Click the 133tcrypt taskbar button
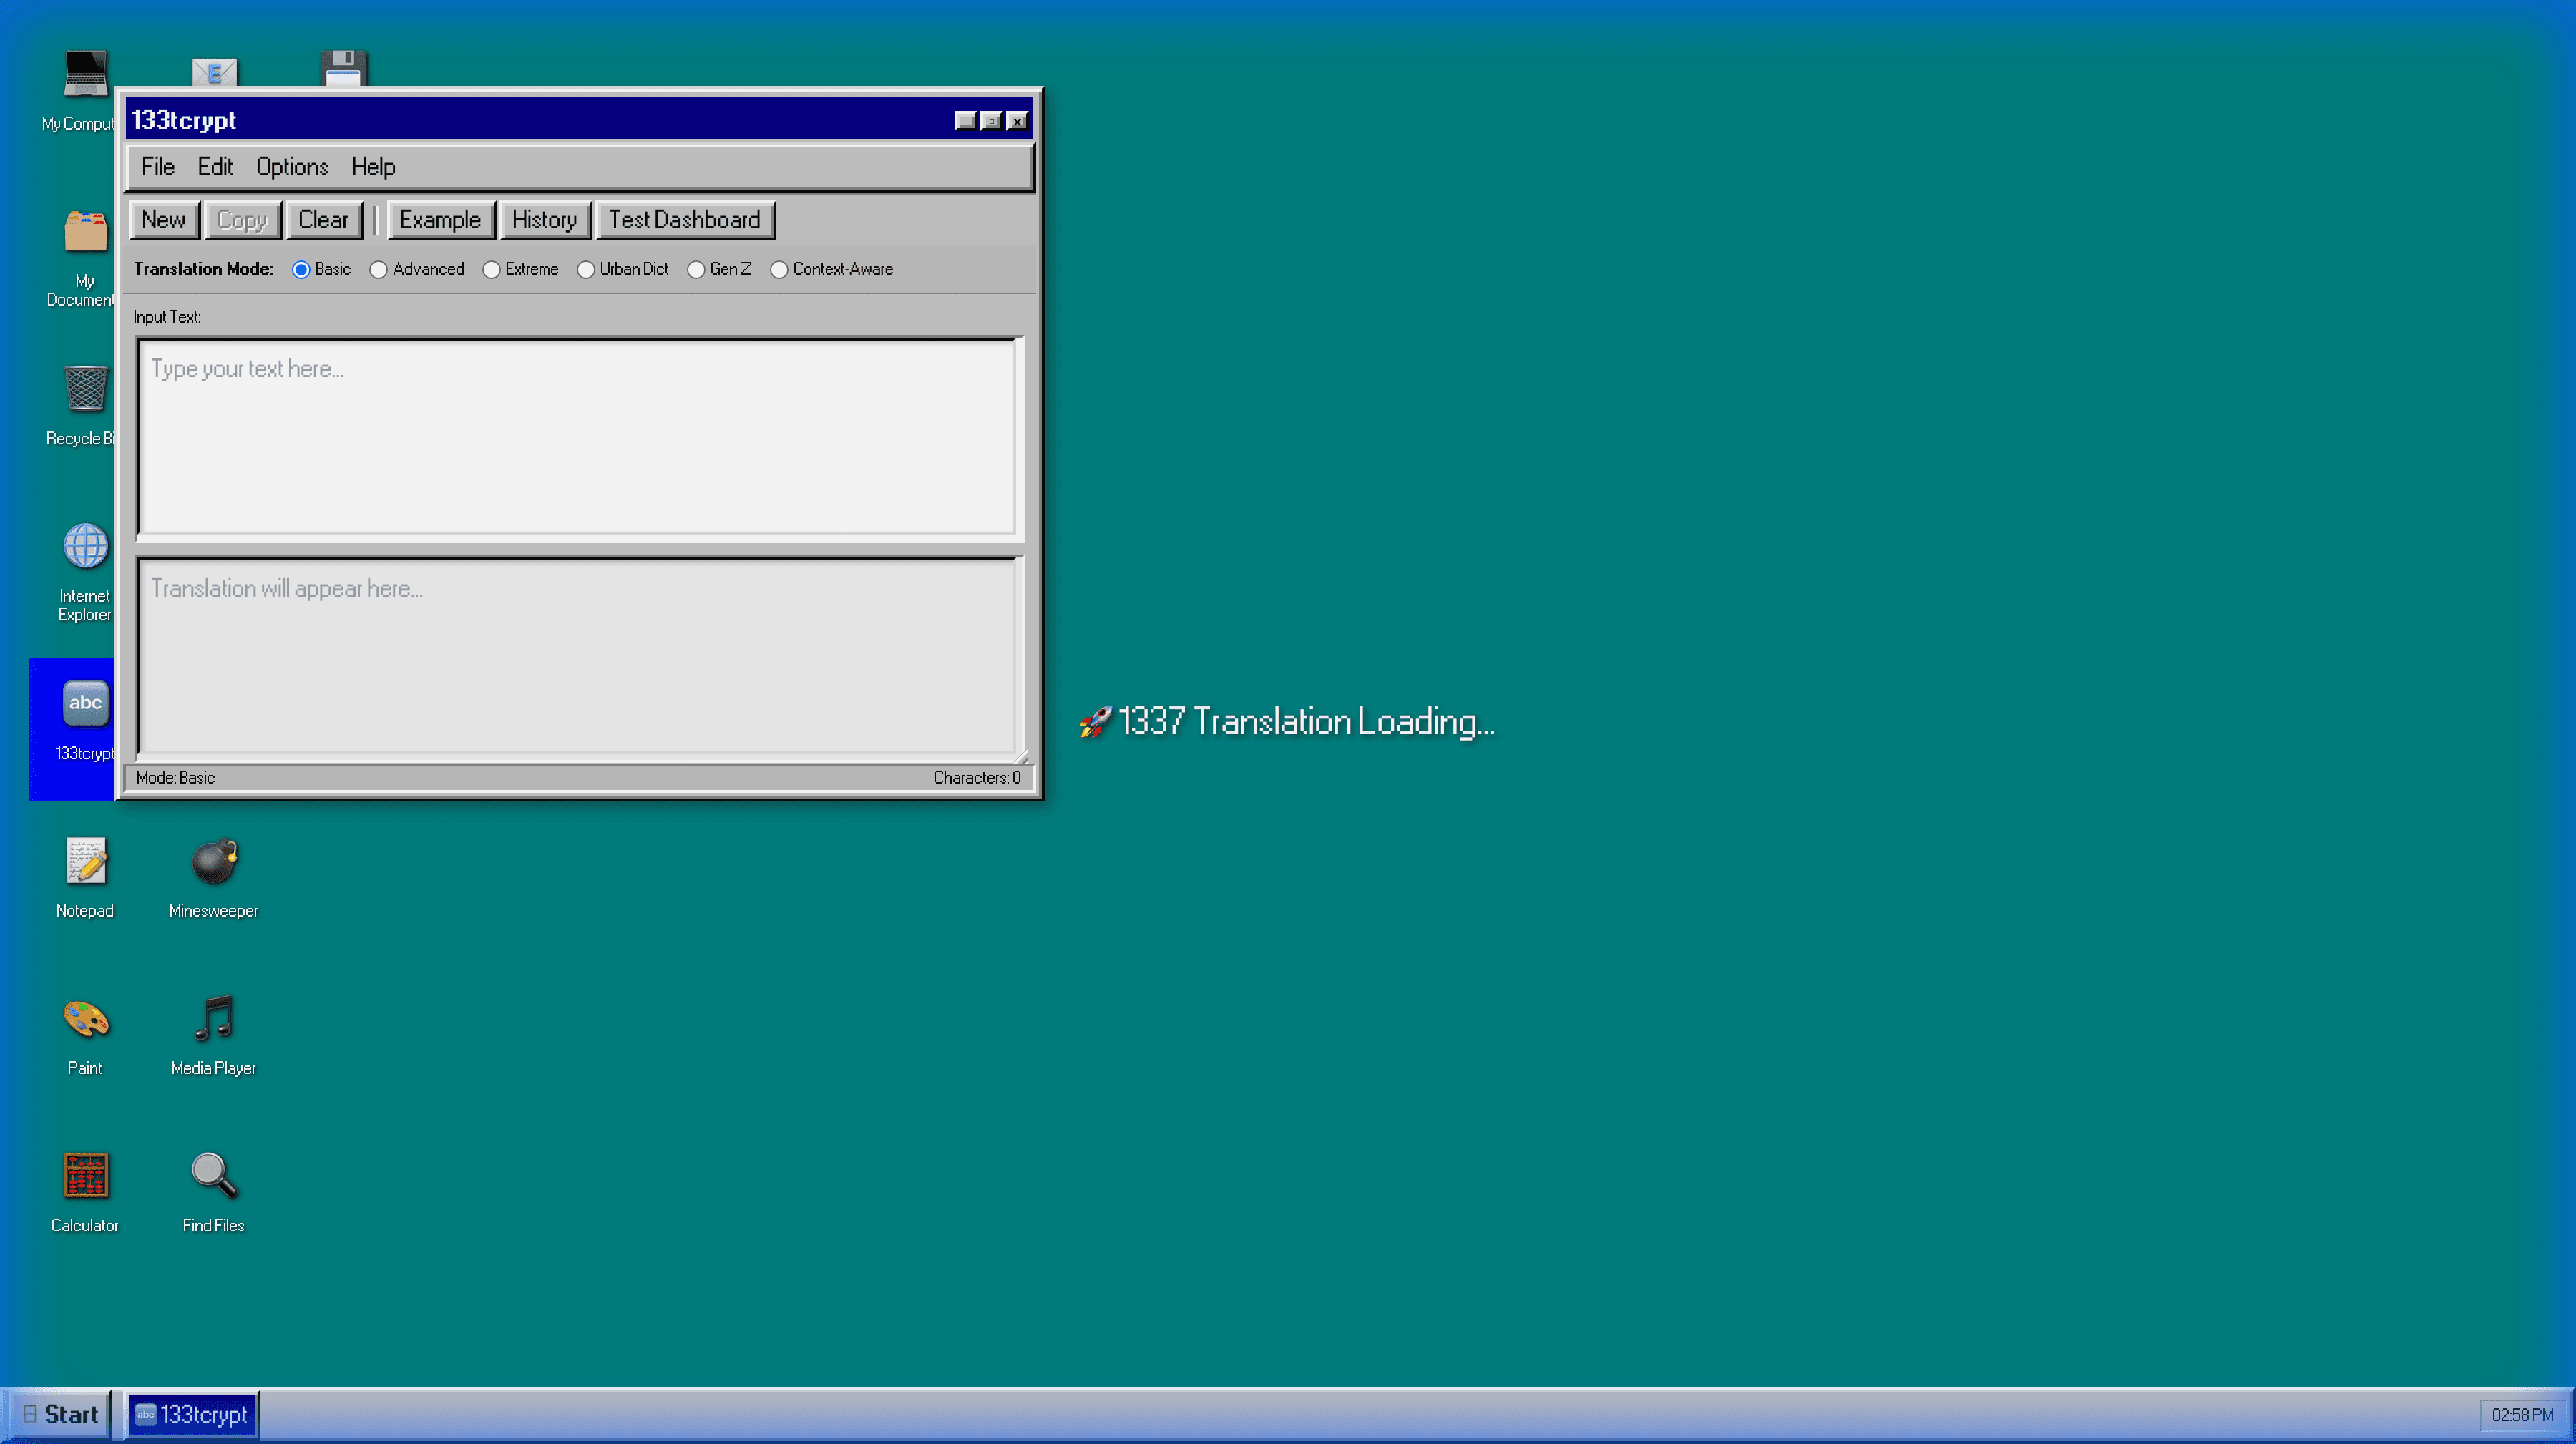 coord(191,1414)
